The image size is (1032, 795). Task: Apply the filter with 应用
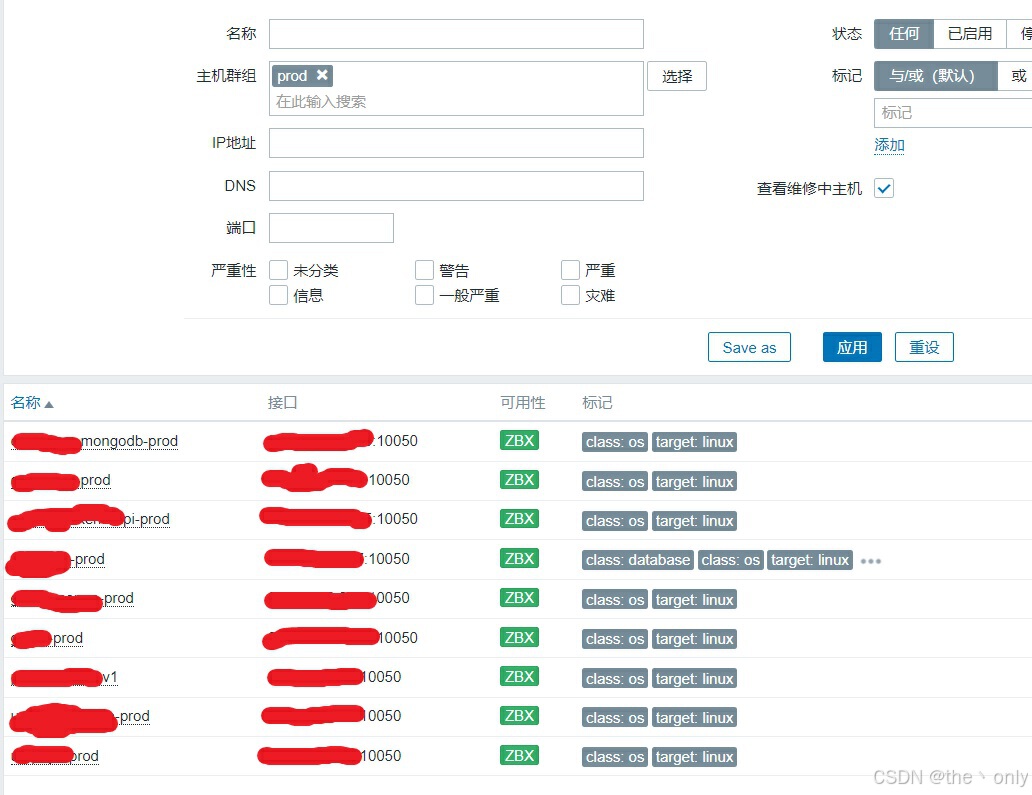(x=852, y=347)
